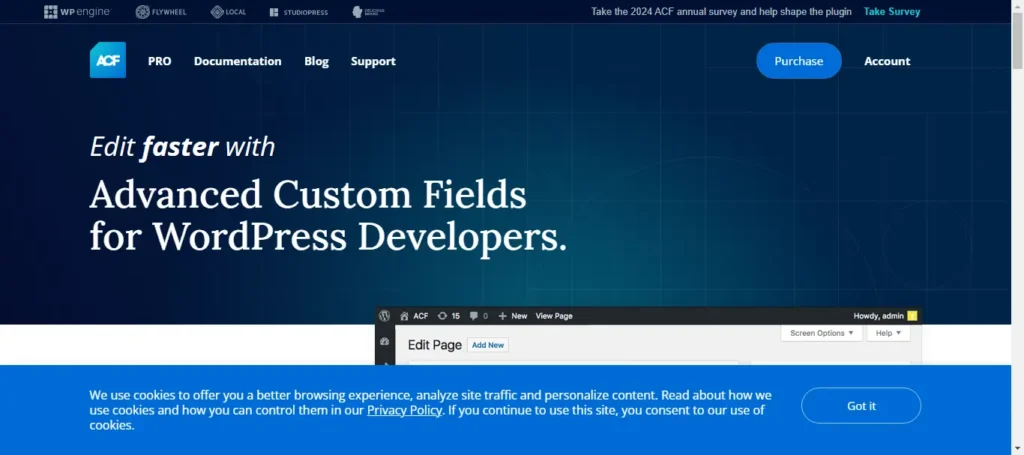The height and width of the screenshot is (455, 1024).
Task: Click the plus New item in admin bar
Action: [513, 316]
